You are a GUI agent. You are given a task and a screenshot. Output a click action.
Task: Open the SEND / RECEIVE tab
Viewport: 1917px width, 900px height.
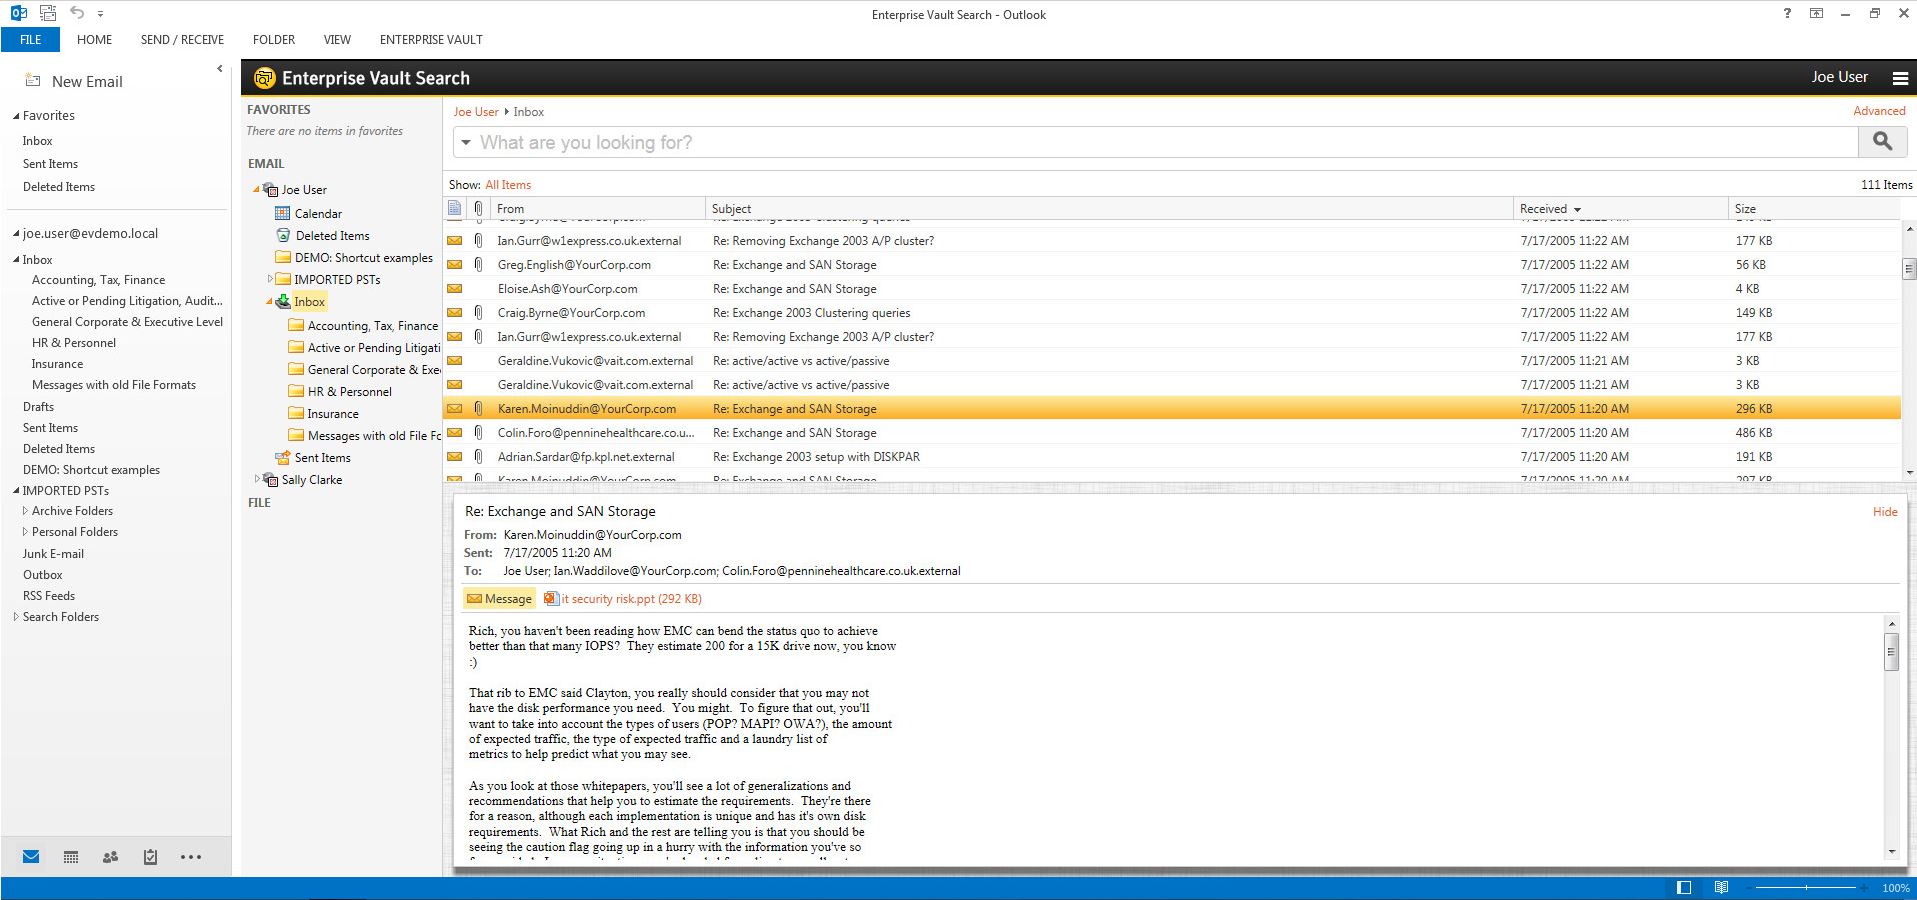pyautogui.click(x=182, y=39)
